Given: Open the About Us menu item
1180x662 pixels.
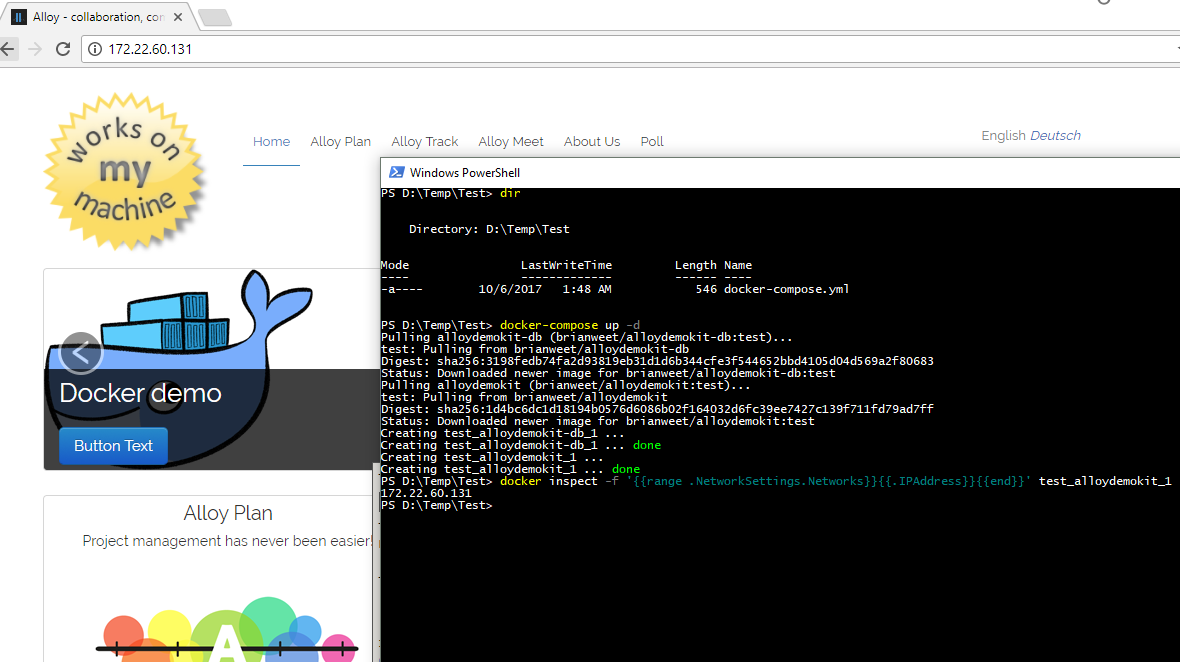Looking at the screenshot, I should point(592,141).
